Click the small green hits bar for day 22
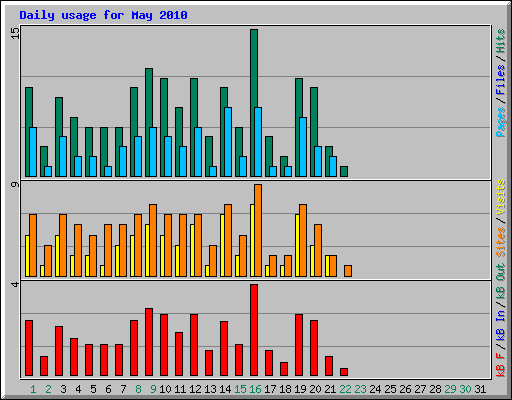 click(x=344, y=171)
